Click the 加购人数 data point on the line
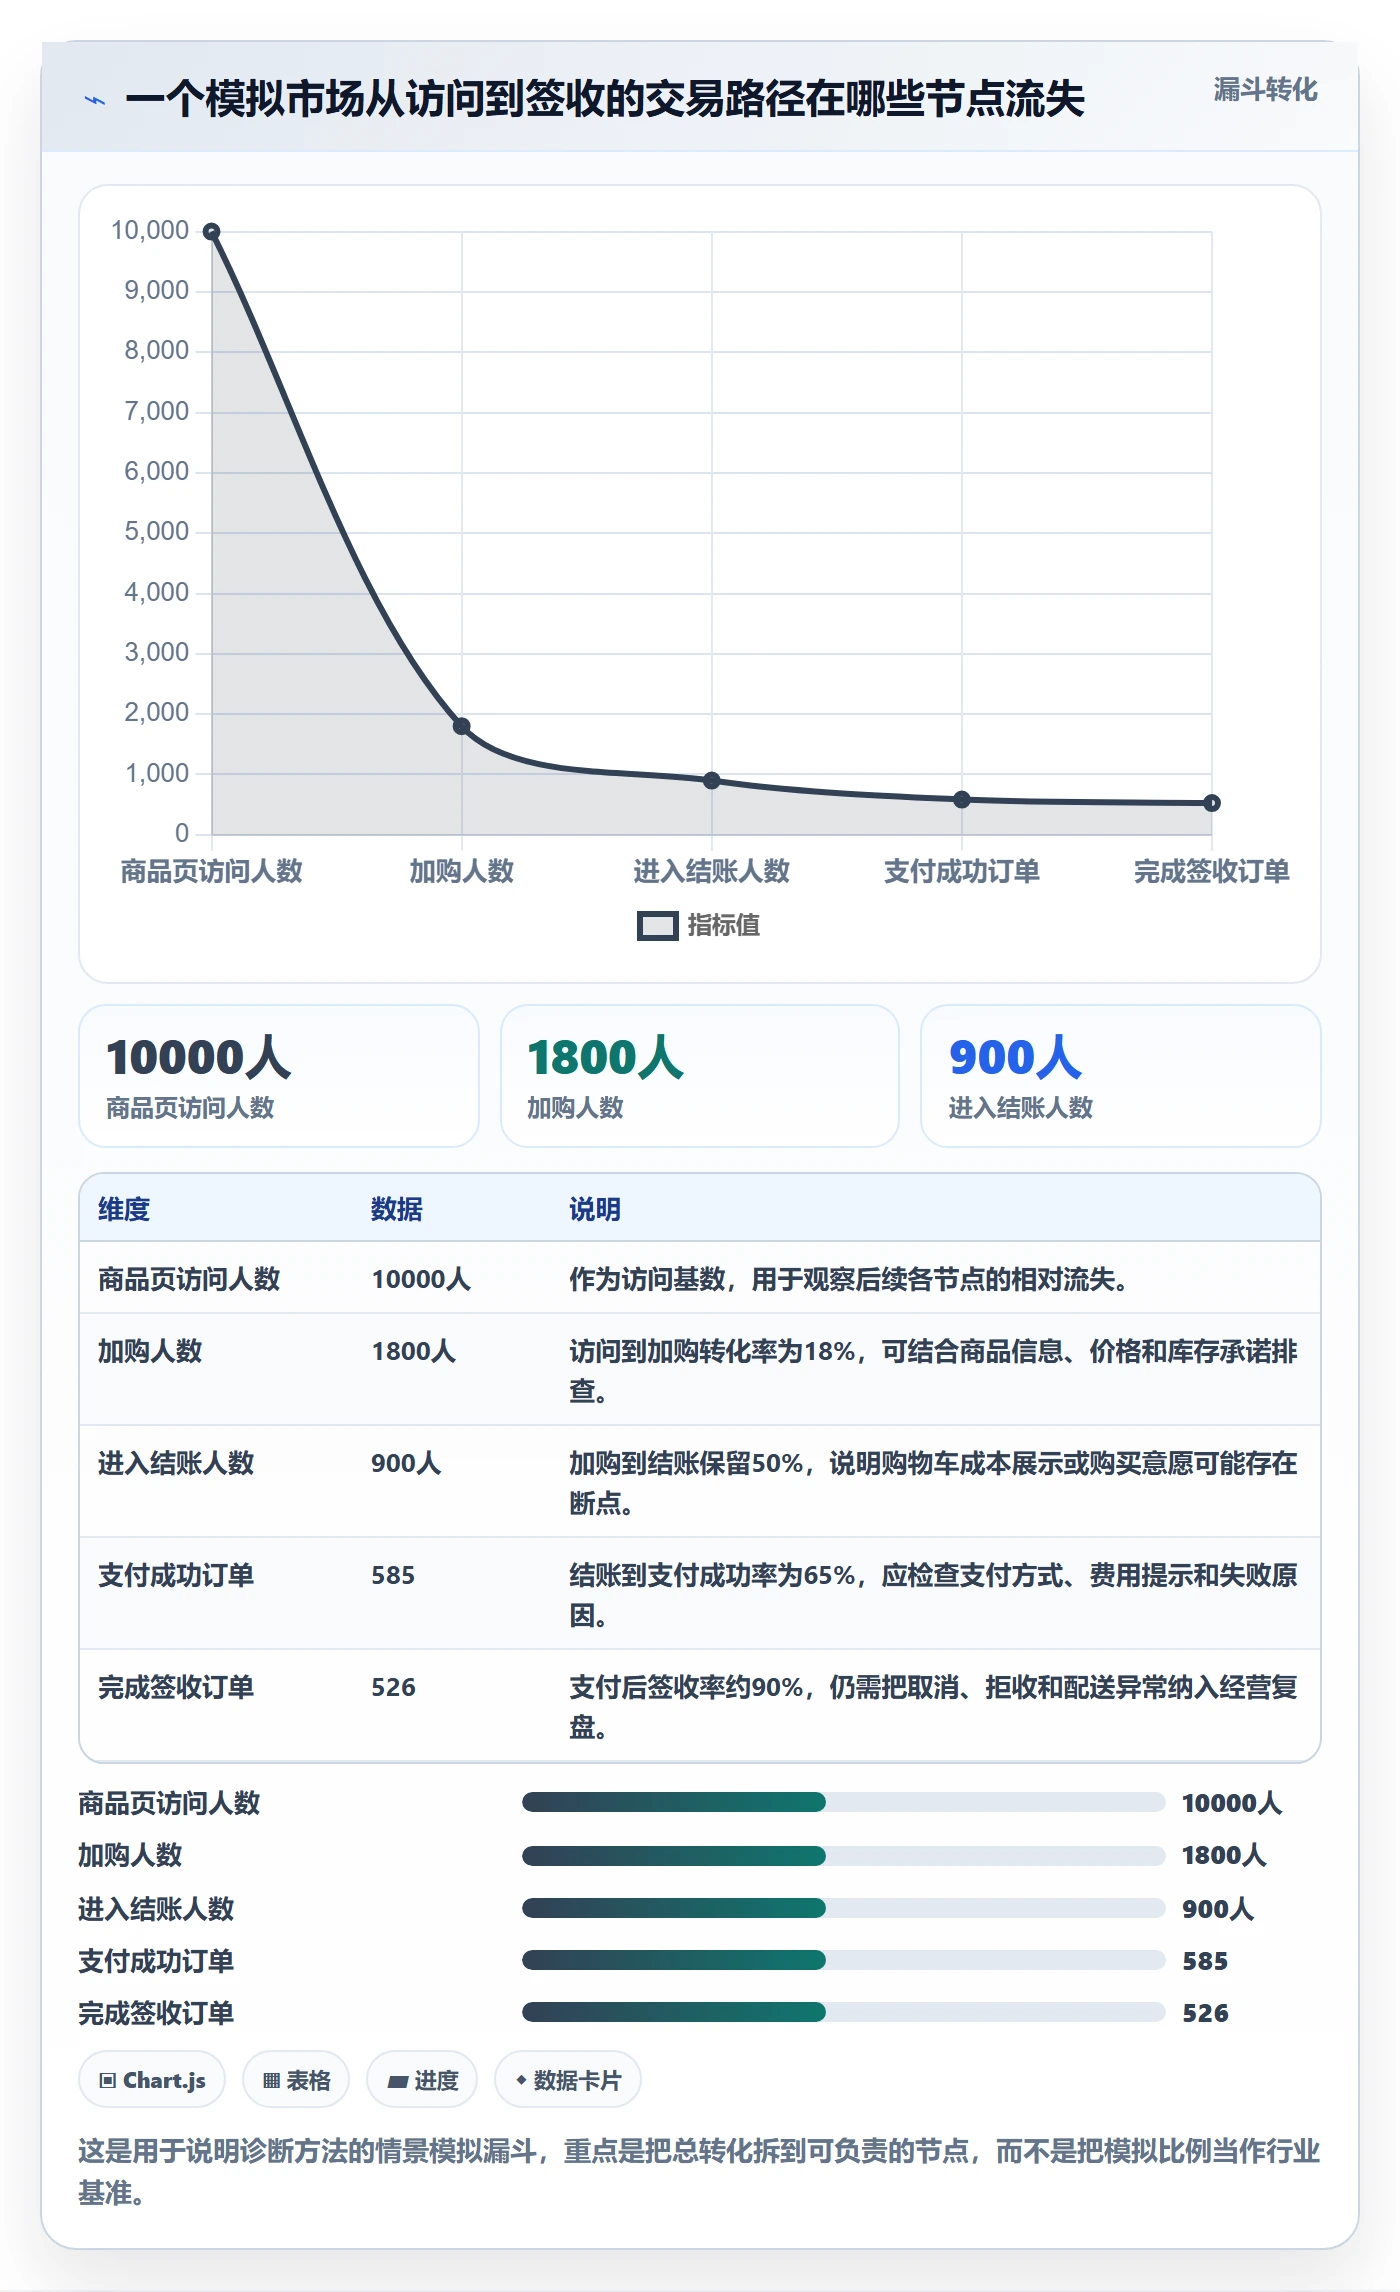The width and height of the screenshot is (1400, 2292). pos(461,726)
